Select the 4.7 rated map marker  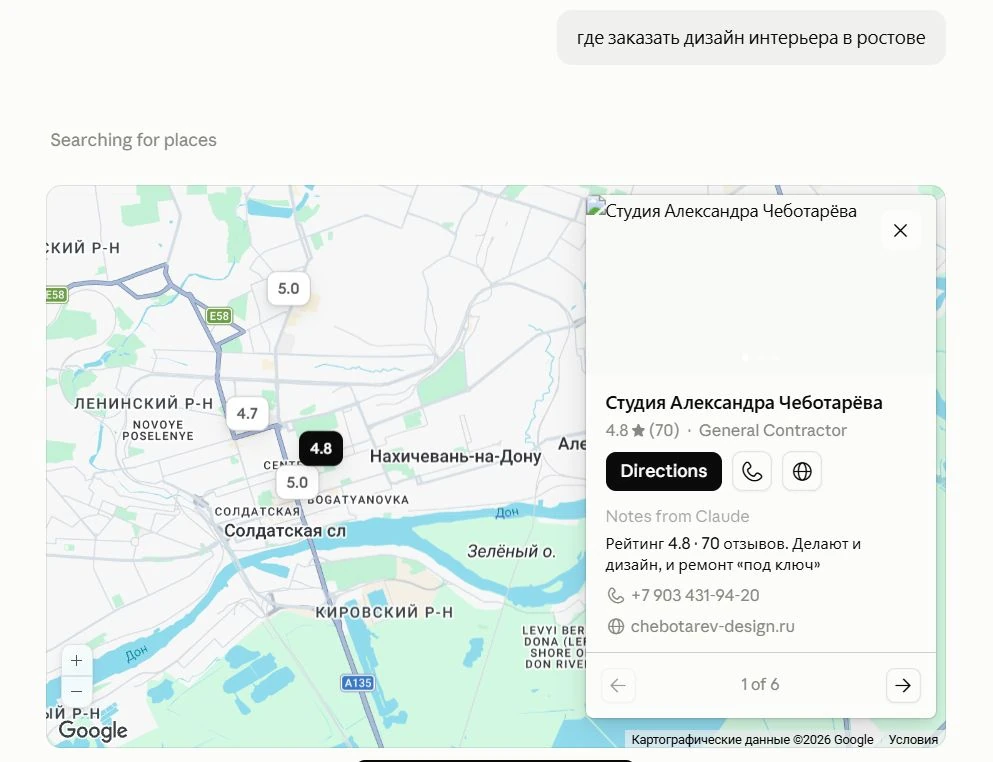(x=247, y=414)
